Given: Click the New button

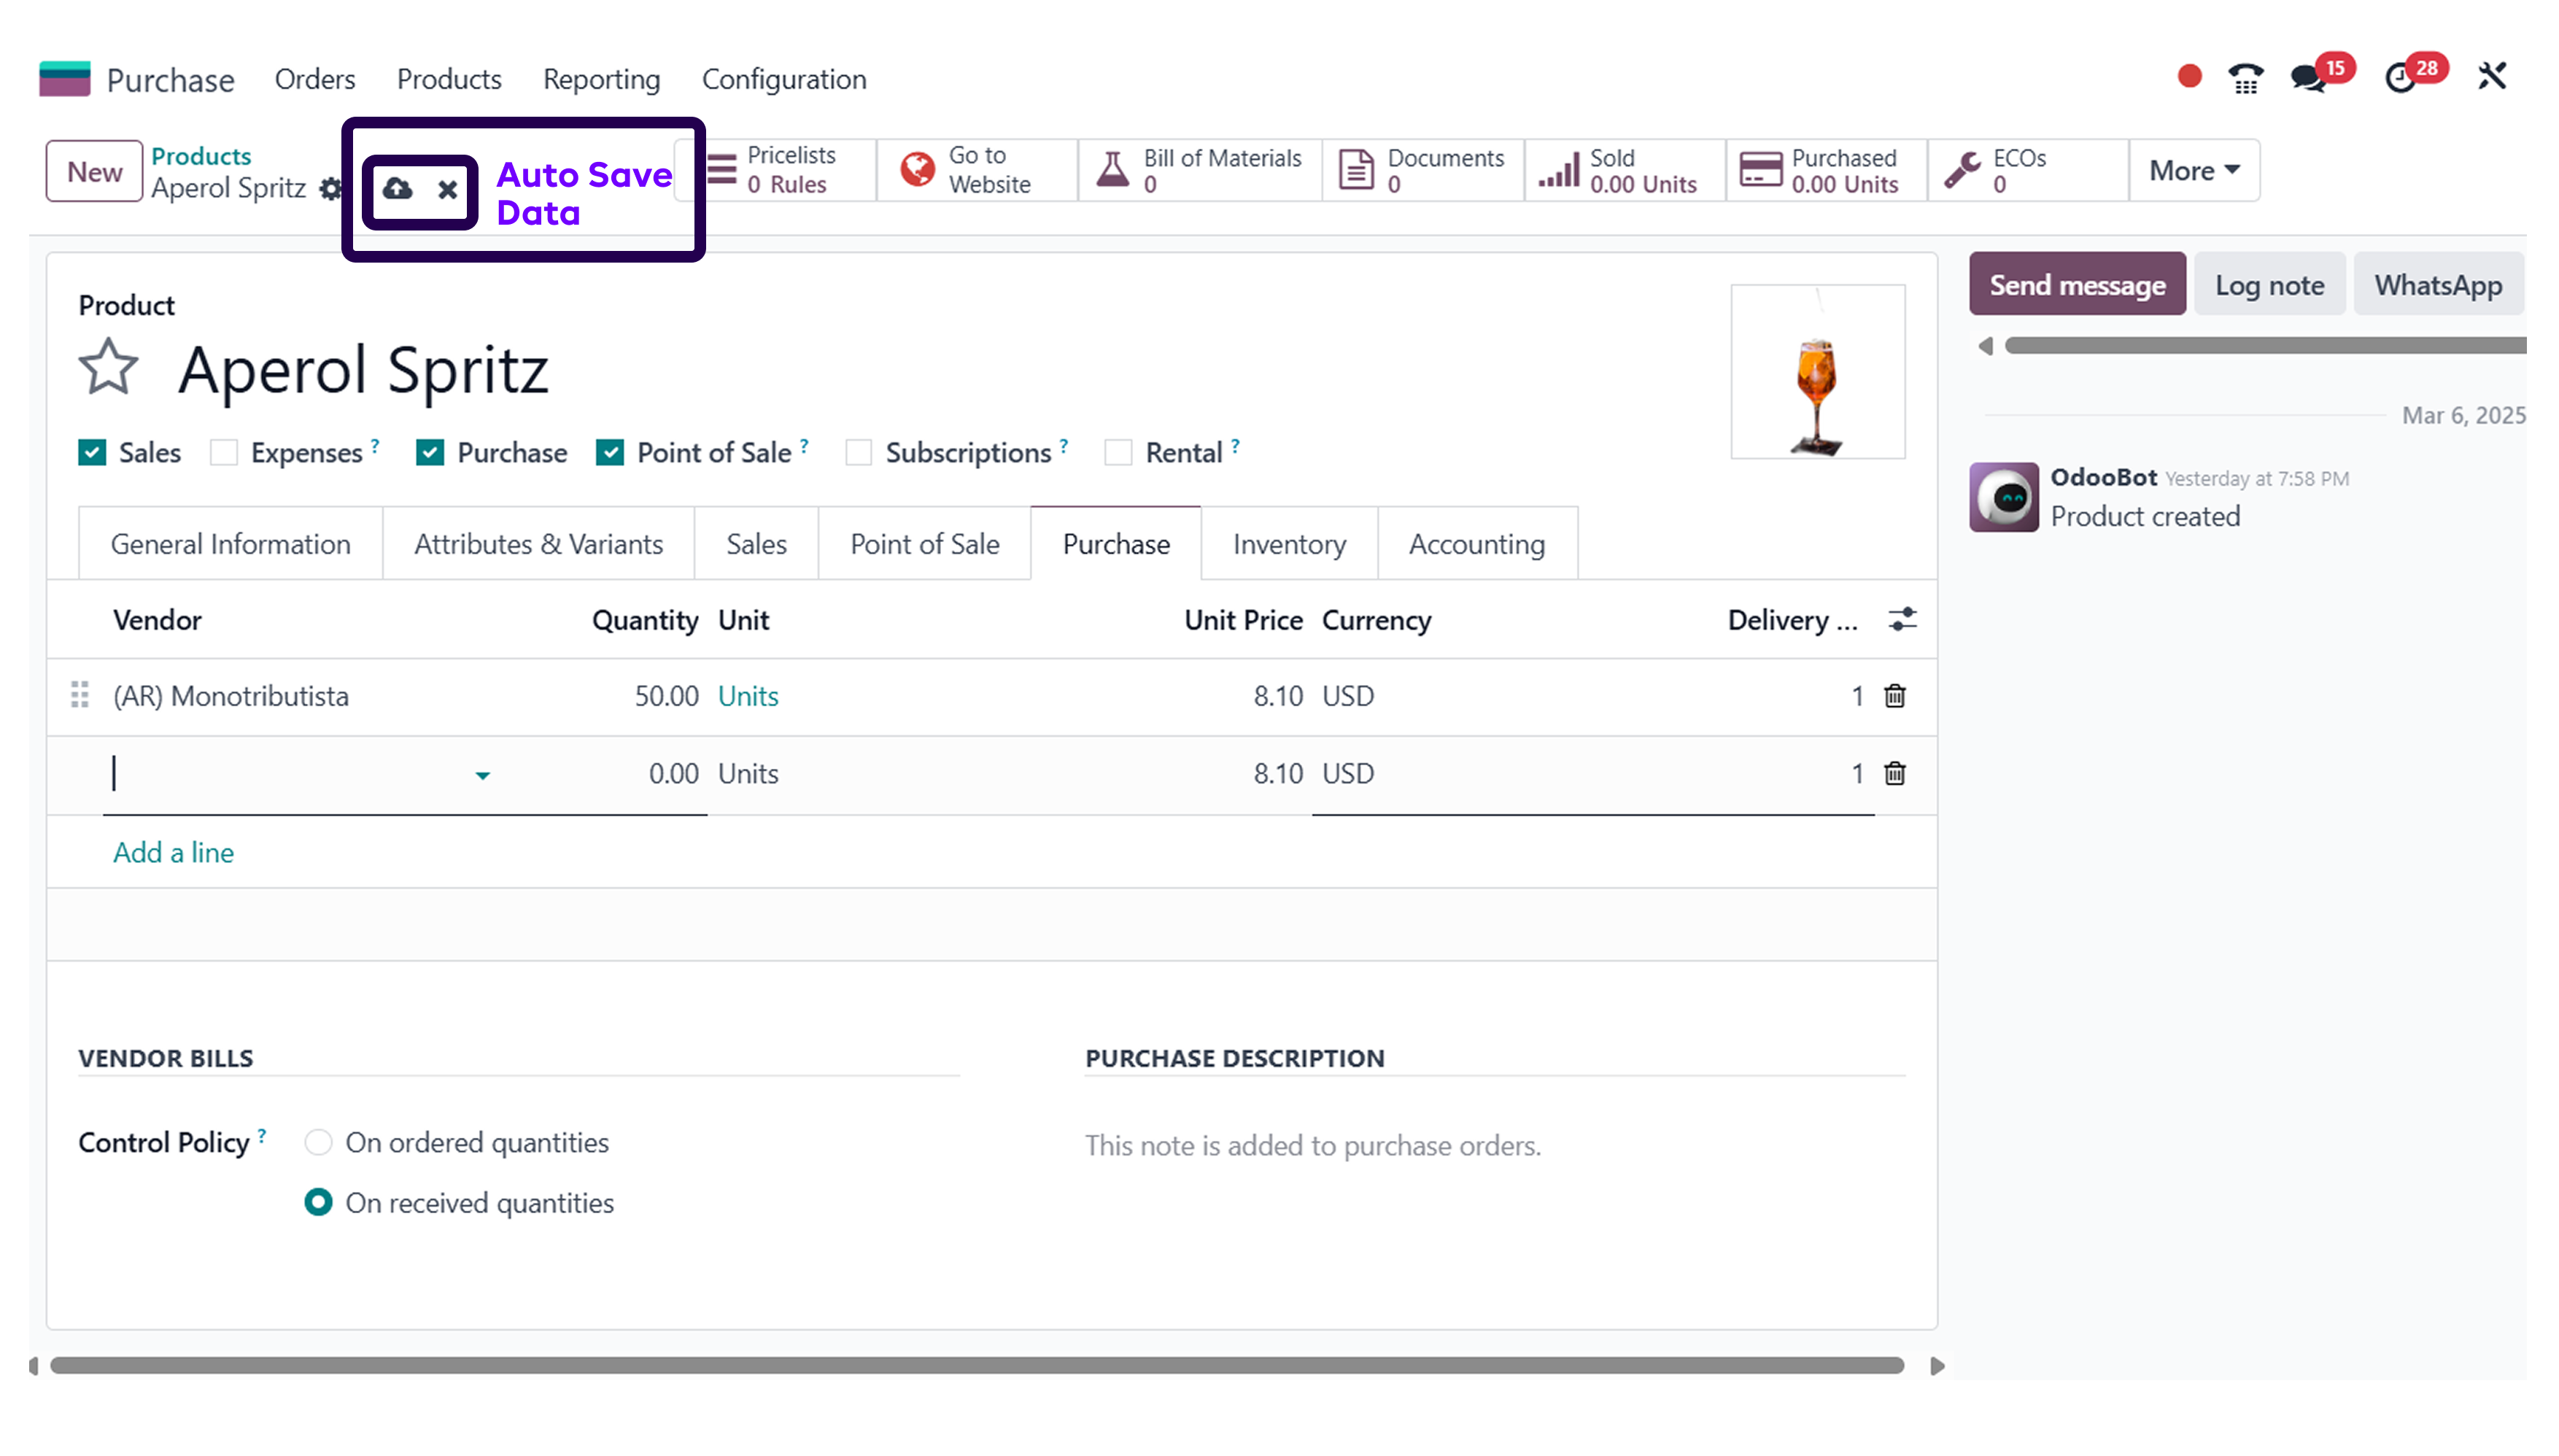Looking at the screenshot, I should click(94, 171).
